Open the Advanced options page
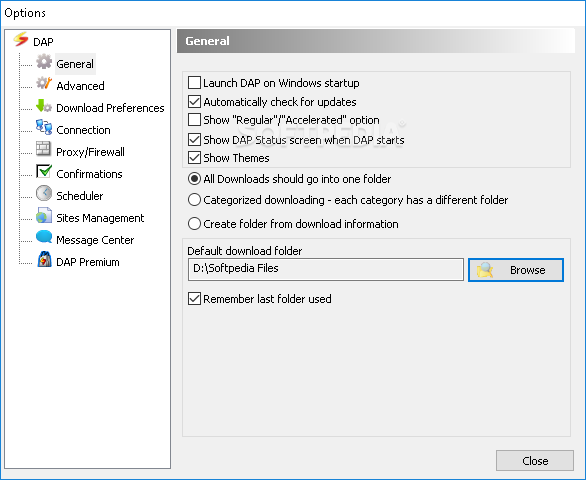The image size is (586, 480). point(80,86)
